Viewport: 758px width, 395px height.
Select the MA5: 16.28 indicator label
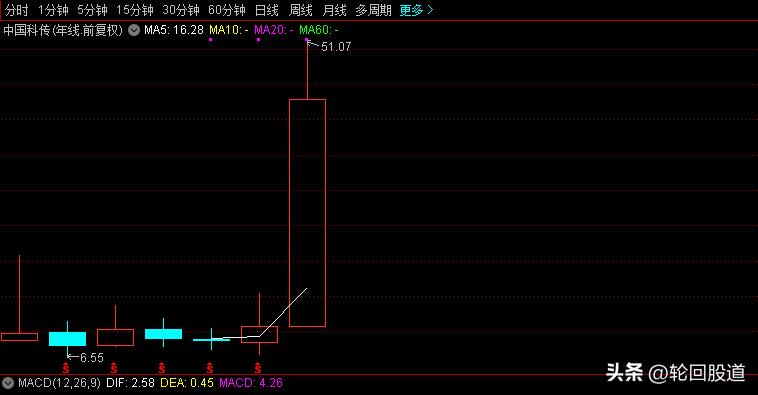(174, 30)
